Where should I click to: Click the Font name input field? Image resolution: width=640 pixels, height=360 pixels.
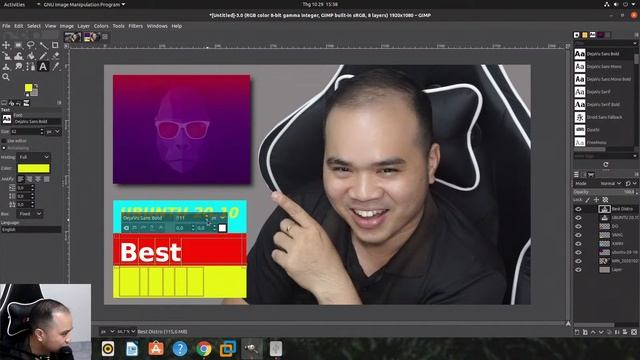click(x=37, y=121)
